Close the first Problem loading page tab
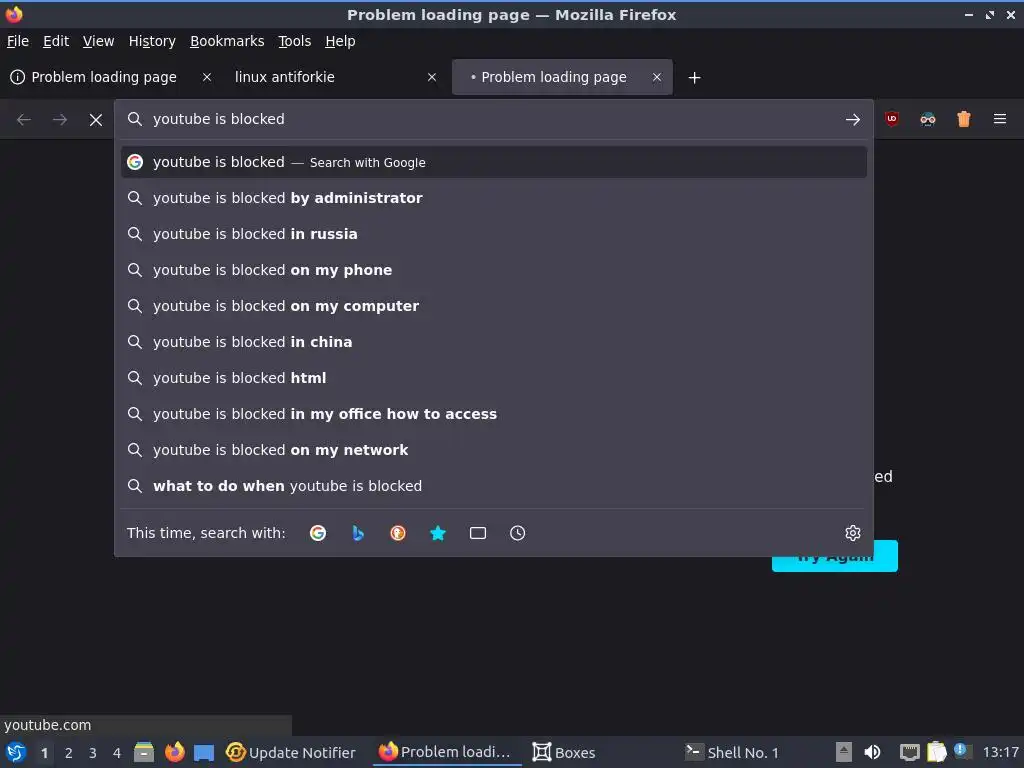The image size is (1024, 768). (x=206, y=77)
